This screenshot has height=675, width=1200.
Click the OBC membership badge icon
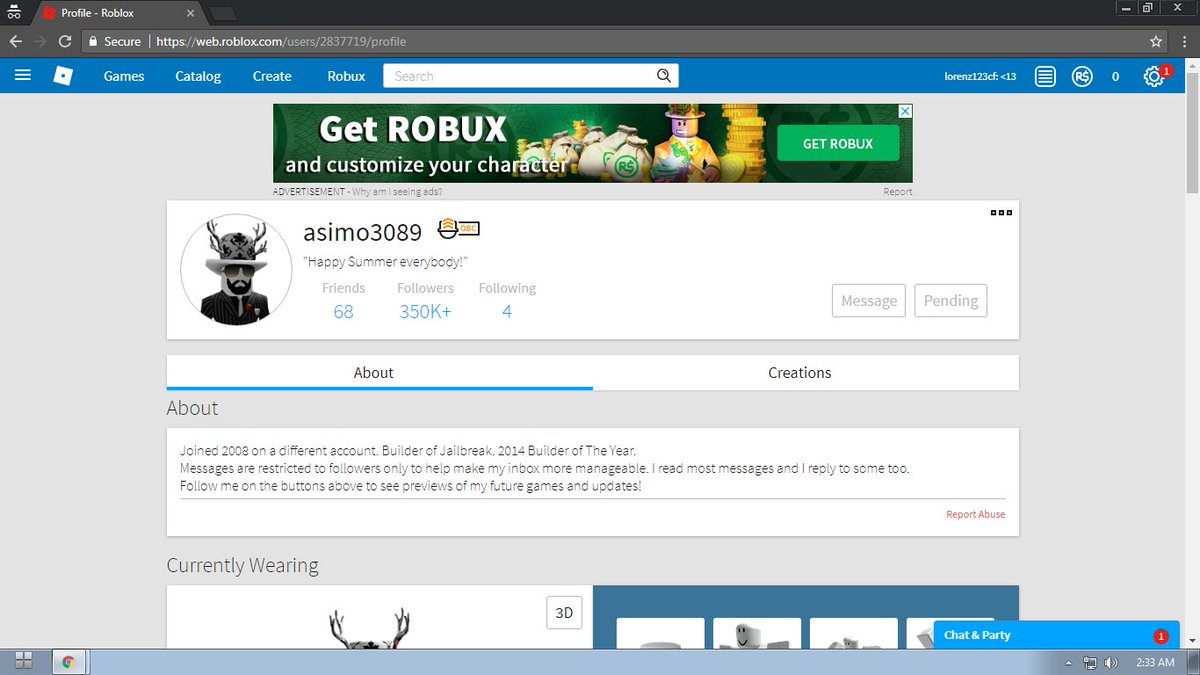(x=458, y=228)
